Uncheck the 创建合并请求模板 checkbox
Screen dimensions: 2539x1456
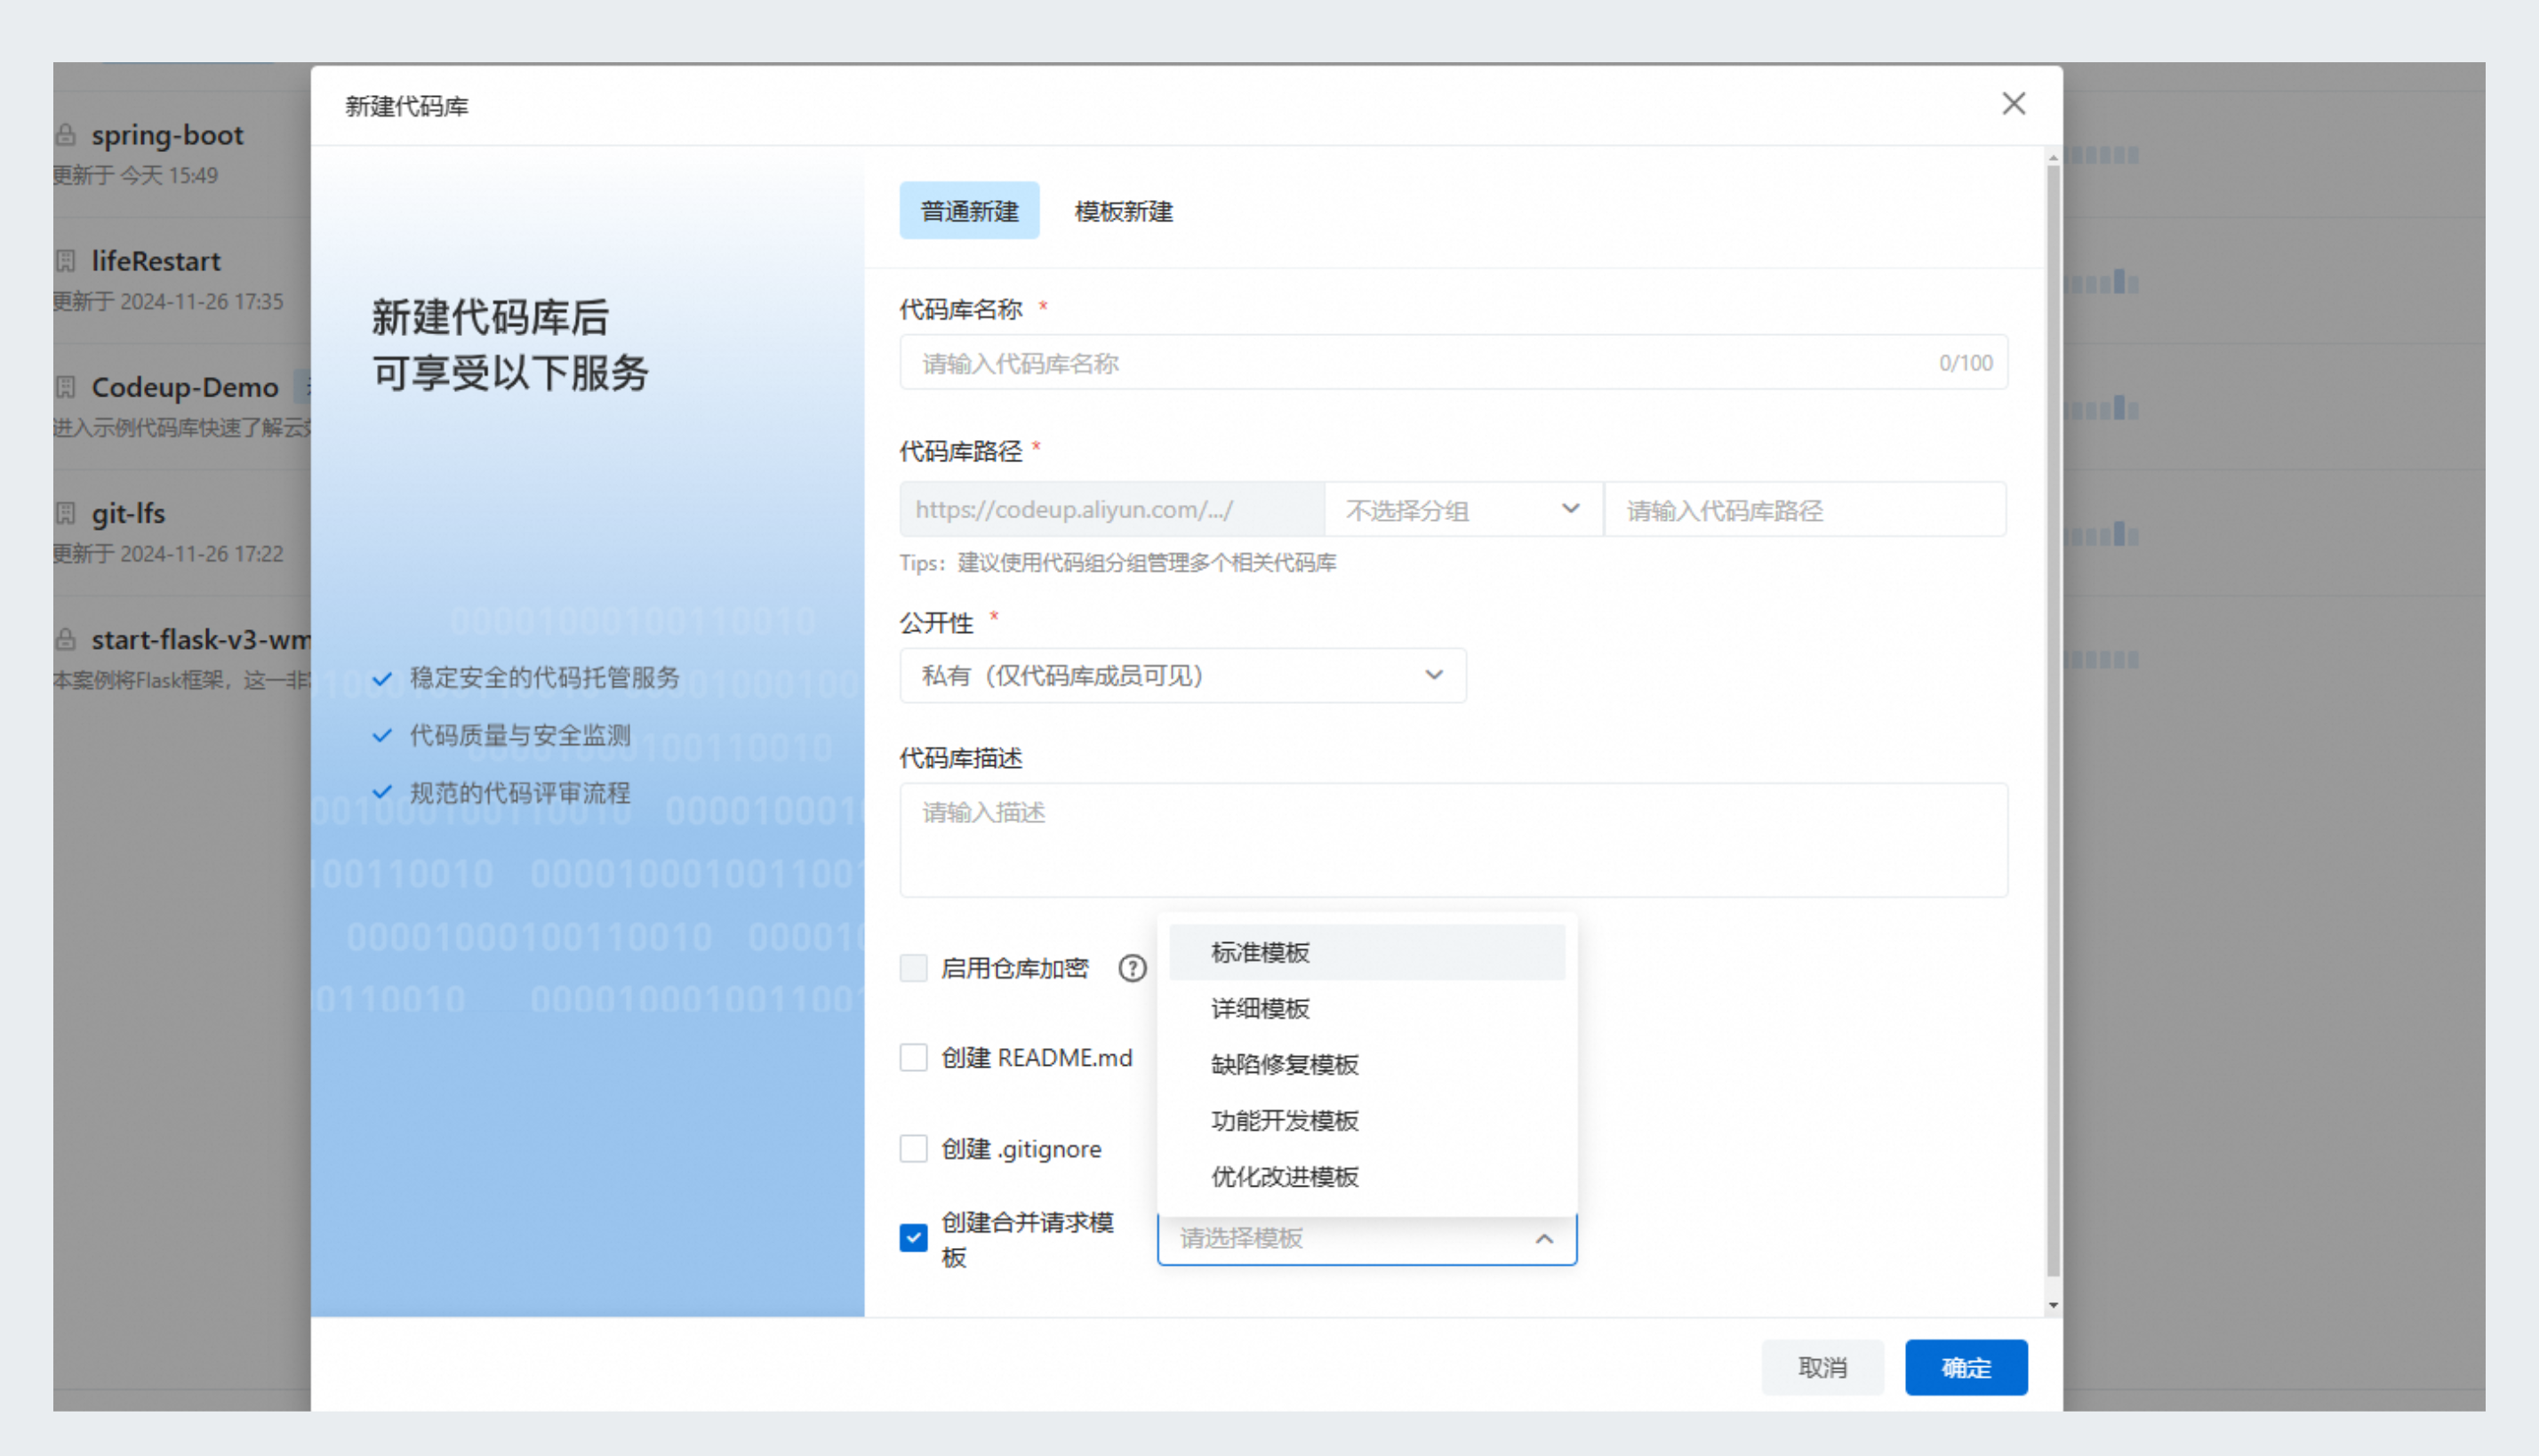913,1238
